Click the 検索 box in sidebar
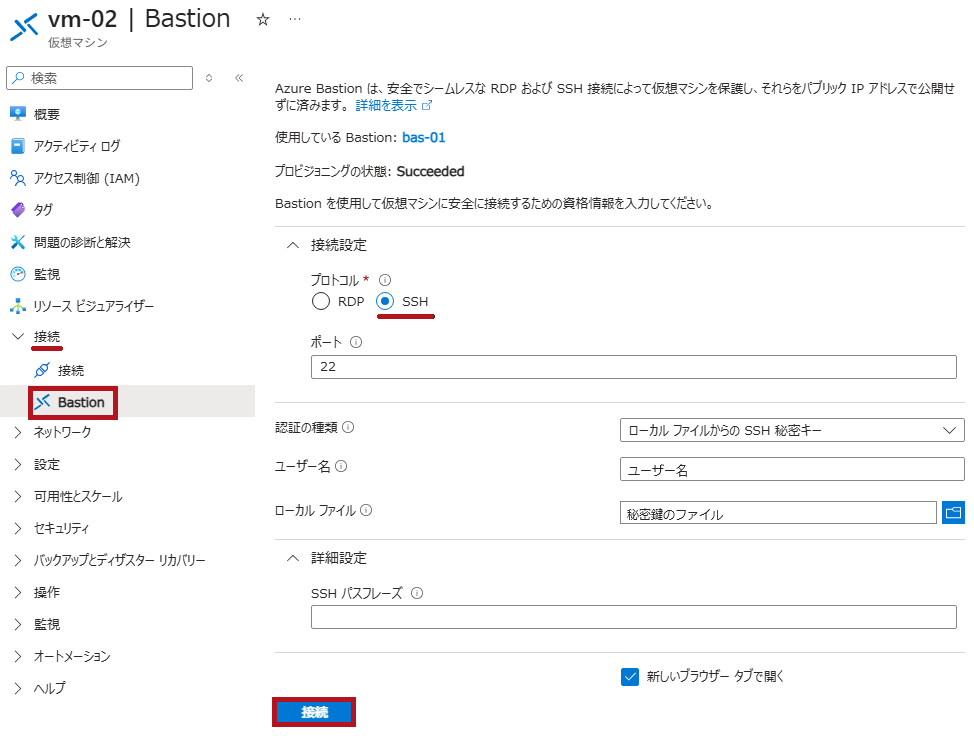The image size is (974, 736). 99,78
